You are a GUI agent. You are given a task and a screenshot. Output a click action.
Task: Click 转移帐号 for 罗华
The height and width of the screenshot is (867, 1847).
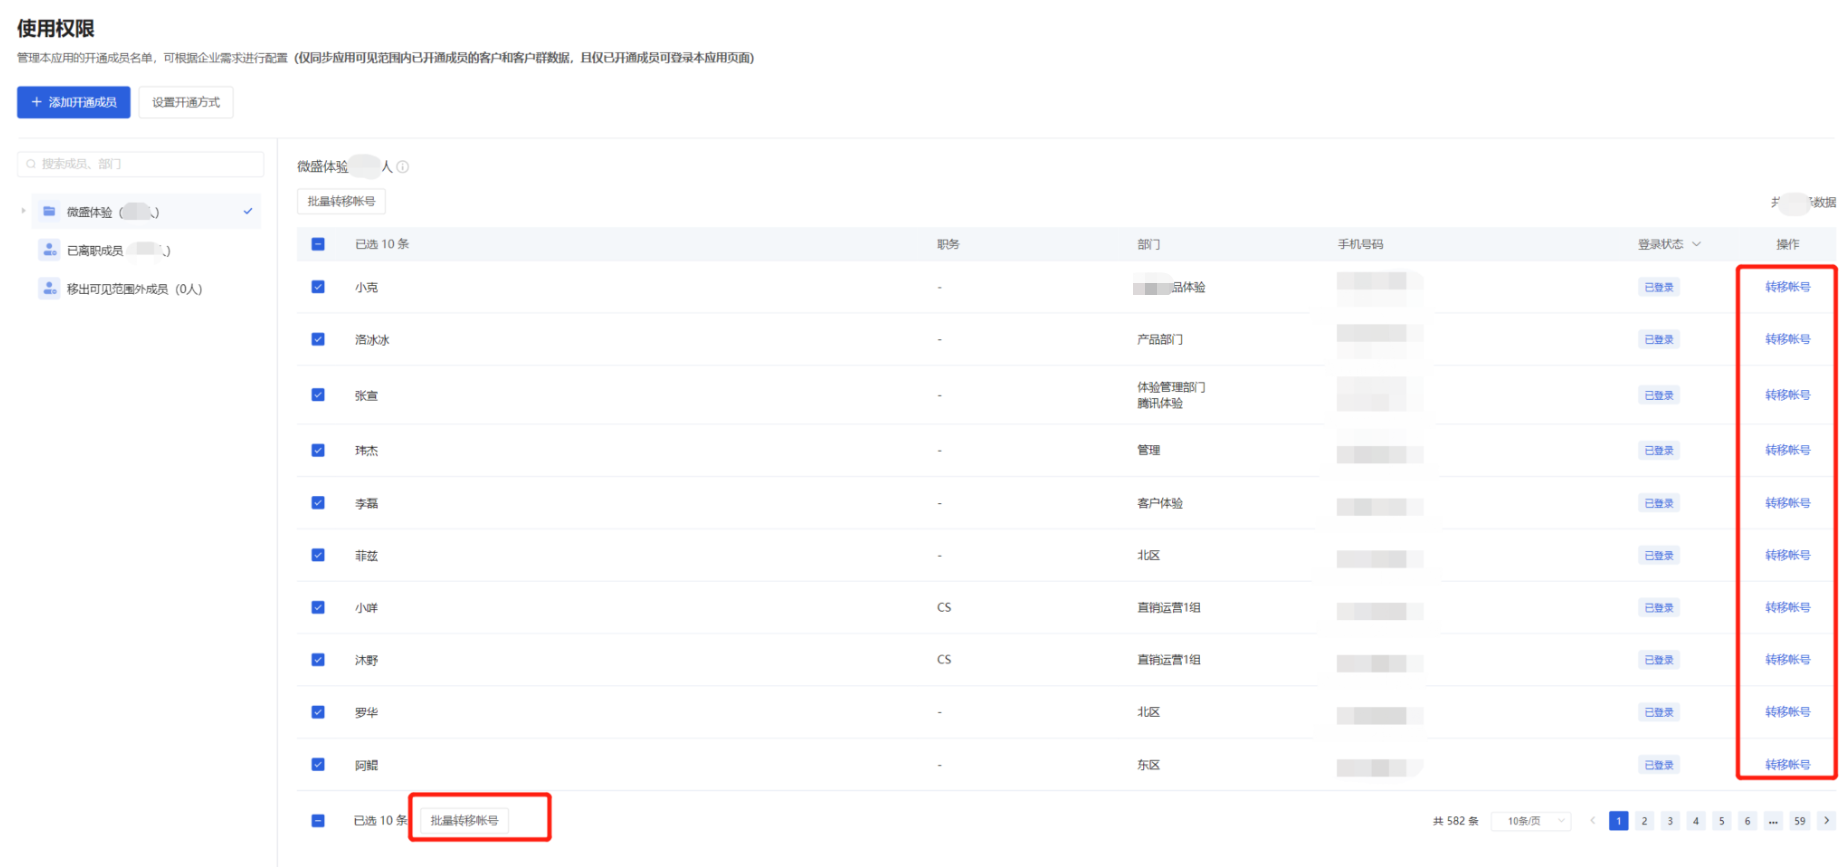click(1787, 712)
